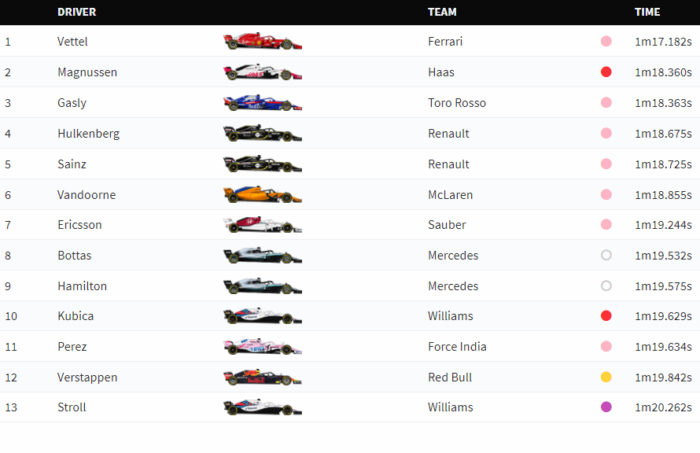Screen dimensions: 700x453
Task: Click the Mercedes team name in Hamilton's row
Action: (453, 286)
